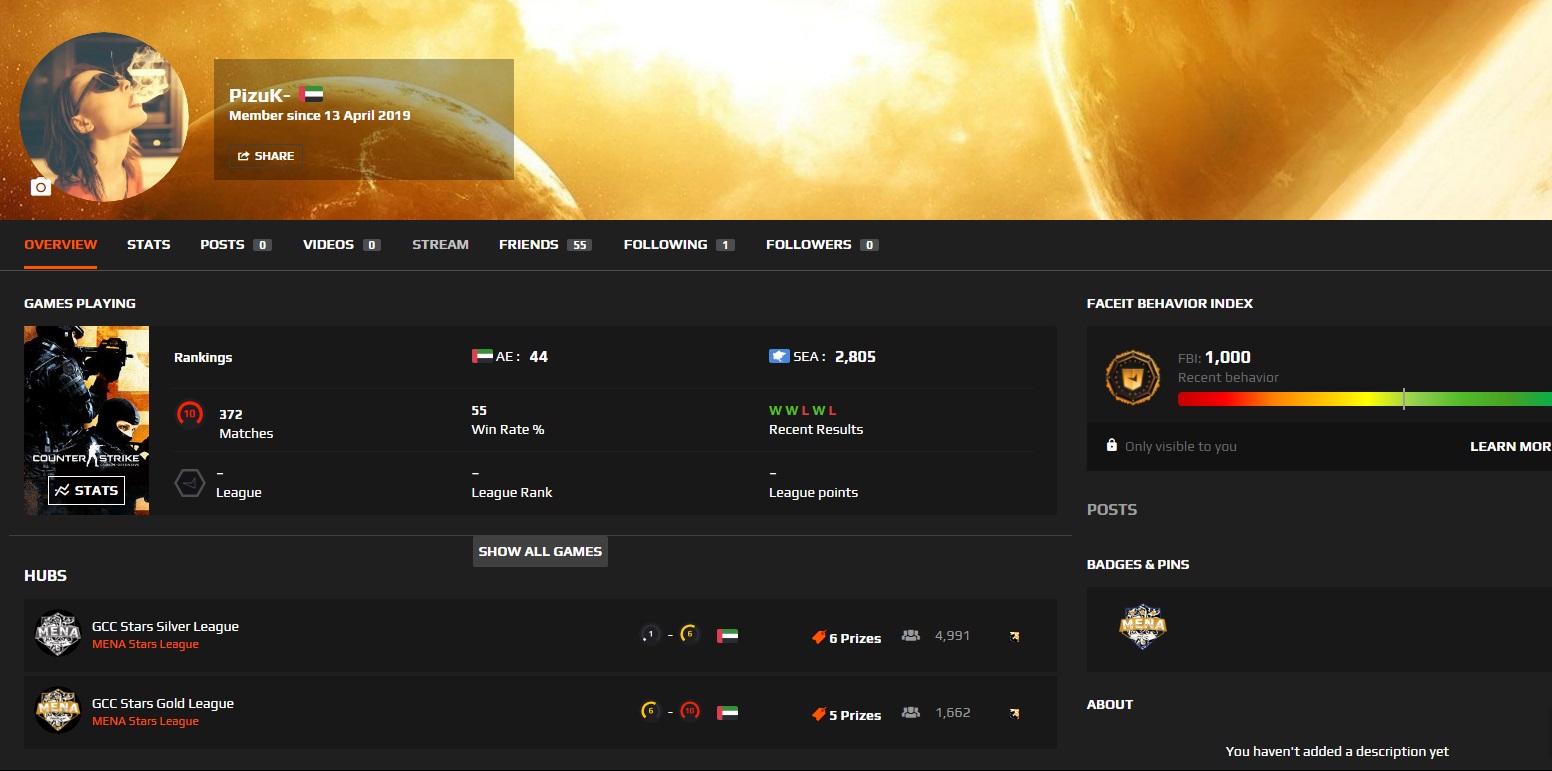This screenshot has width=1552, height=771.
Task: Go to the Videos tab
Action: [342, 244]
